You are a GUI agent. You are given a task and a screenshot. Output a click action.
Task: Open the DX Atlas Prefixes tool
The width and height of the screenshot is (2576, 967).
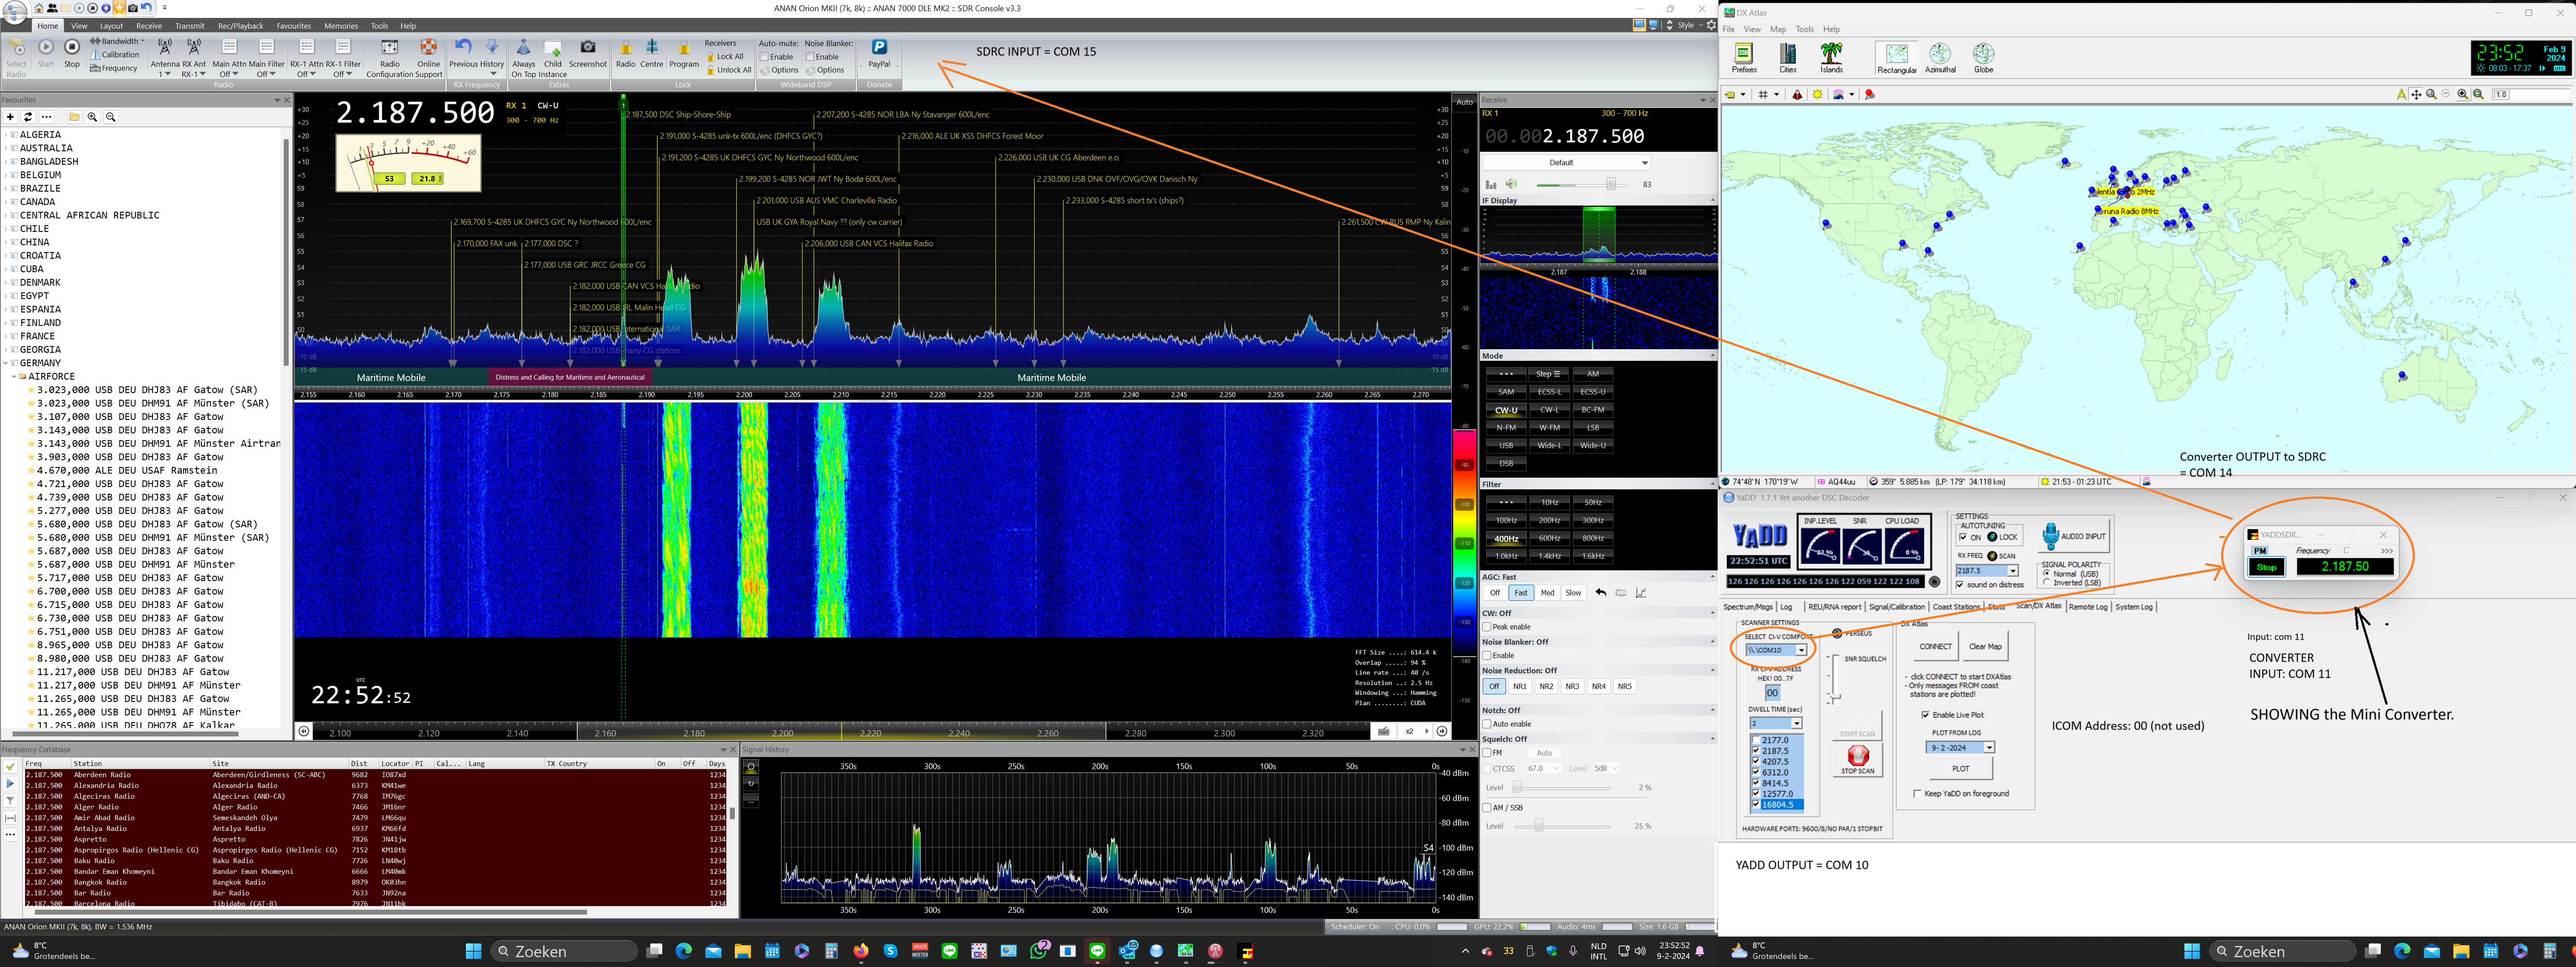pos(1744,58)
